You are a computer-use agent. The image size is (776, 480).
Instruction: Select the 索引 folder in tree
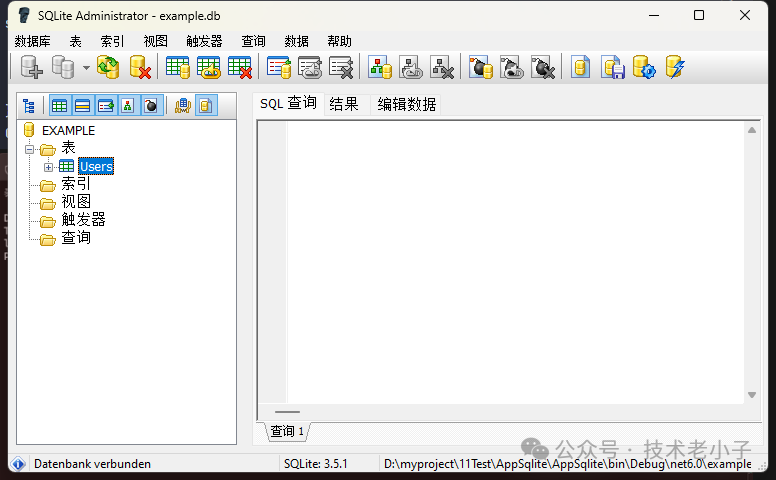(x=76, y=184)
